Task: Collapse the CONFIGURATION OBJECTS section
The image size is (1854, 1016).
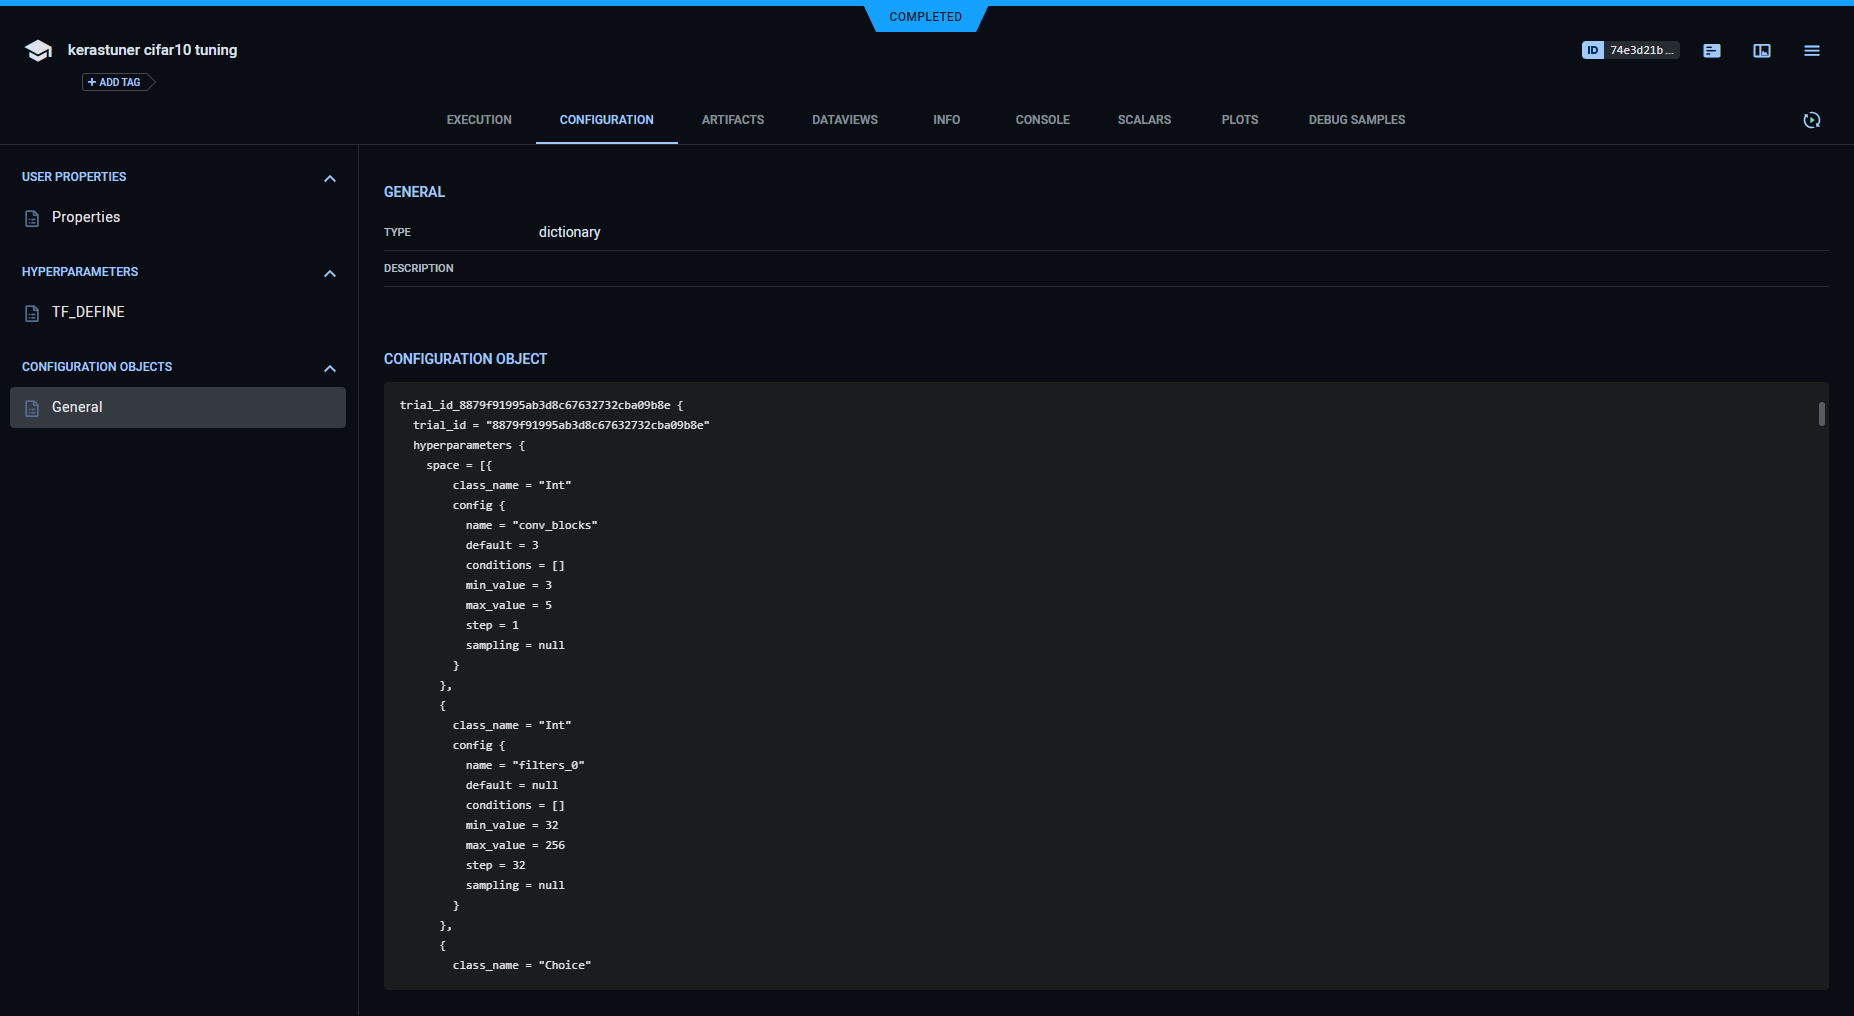Action: tap(330, 368)
